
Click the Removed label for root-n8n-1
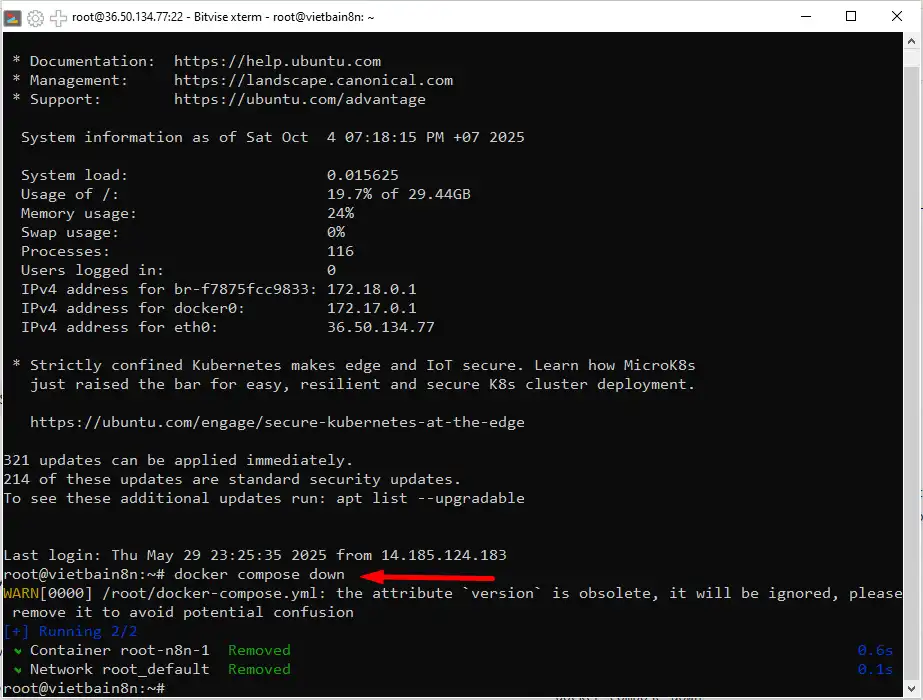pyautogui.click(x=258, y=650)
